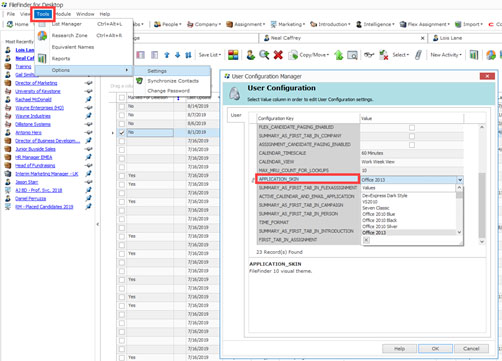Open the Import dropdown

469,24
